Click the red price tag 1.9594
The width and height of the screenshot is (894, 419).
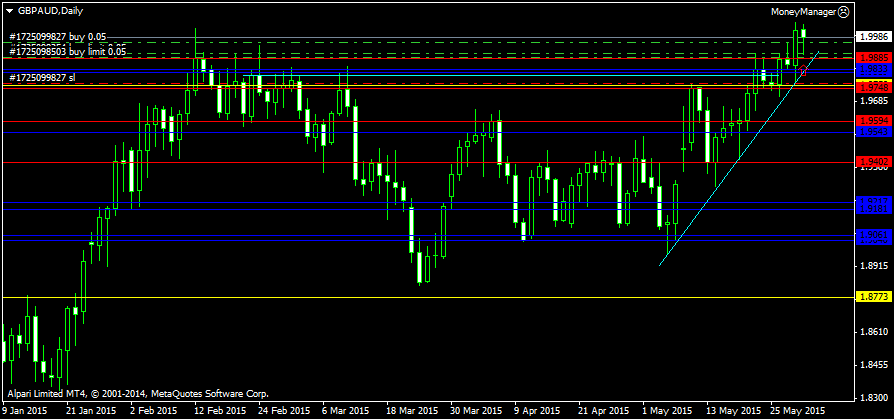point(874,121)
